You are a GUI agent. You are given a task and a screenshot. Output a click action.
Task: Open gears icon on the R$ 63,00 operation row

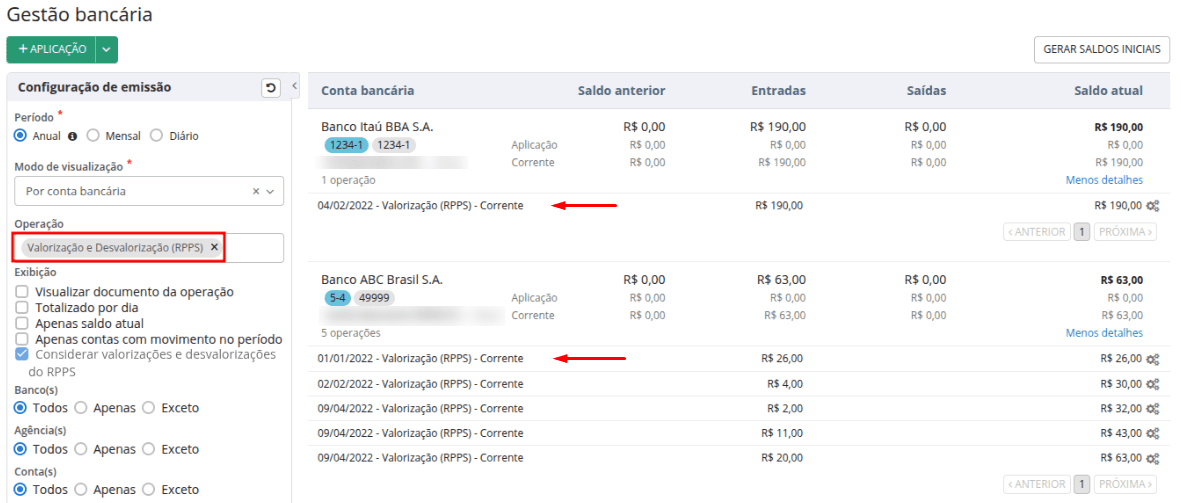[1152, 459]
